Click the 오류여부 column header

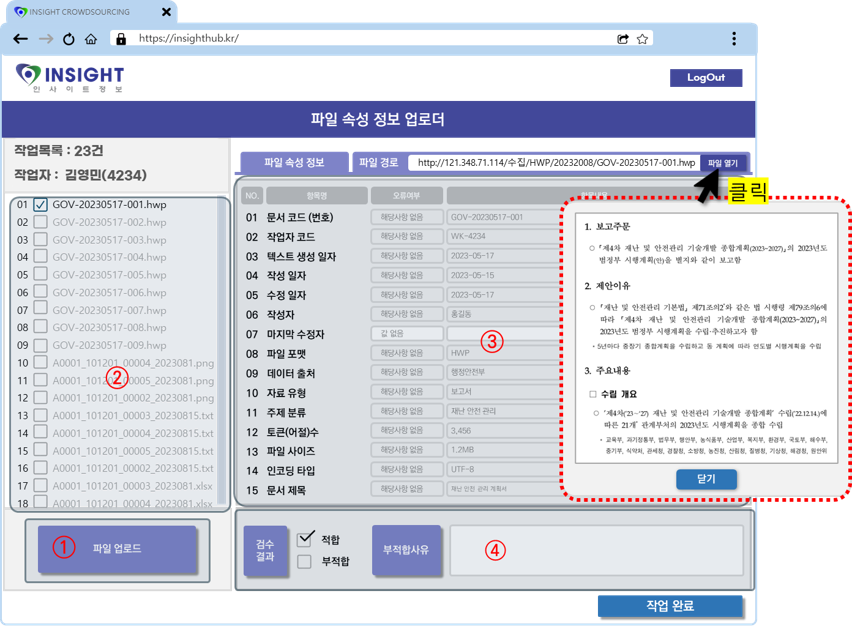click(406, 196)
